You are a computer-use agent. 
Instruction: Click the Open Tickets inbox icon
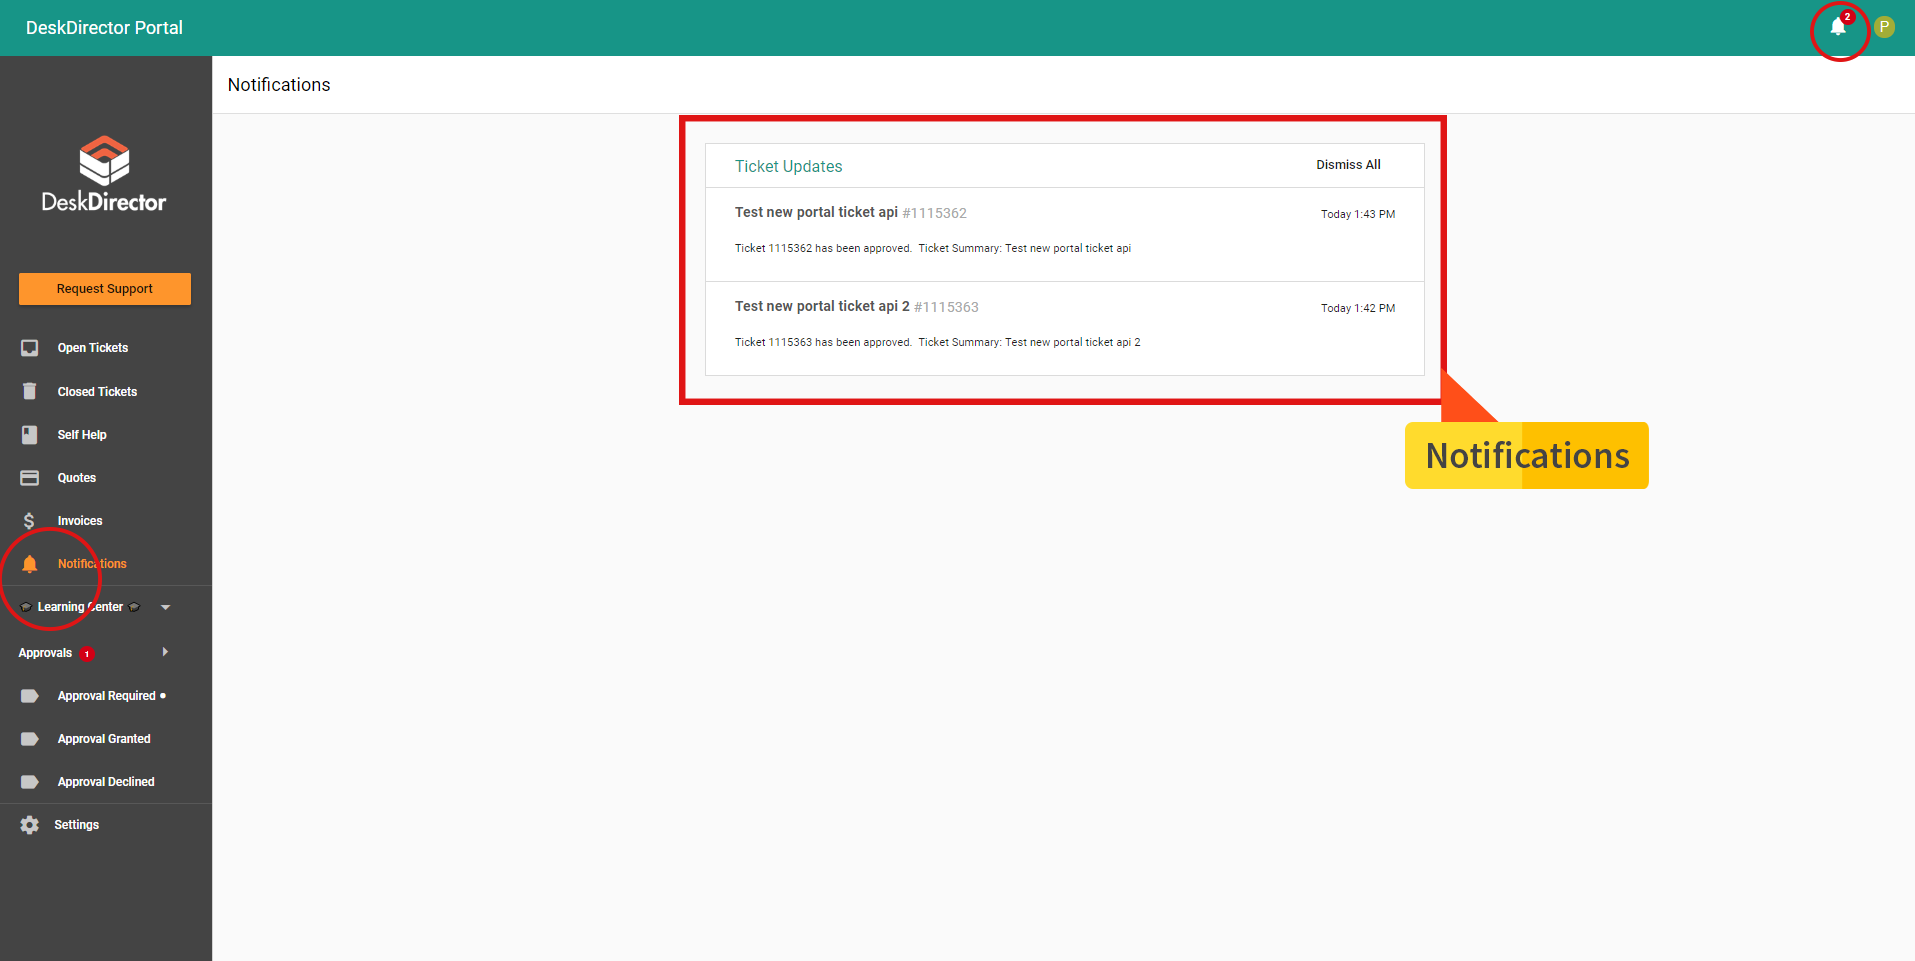30,348
